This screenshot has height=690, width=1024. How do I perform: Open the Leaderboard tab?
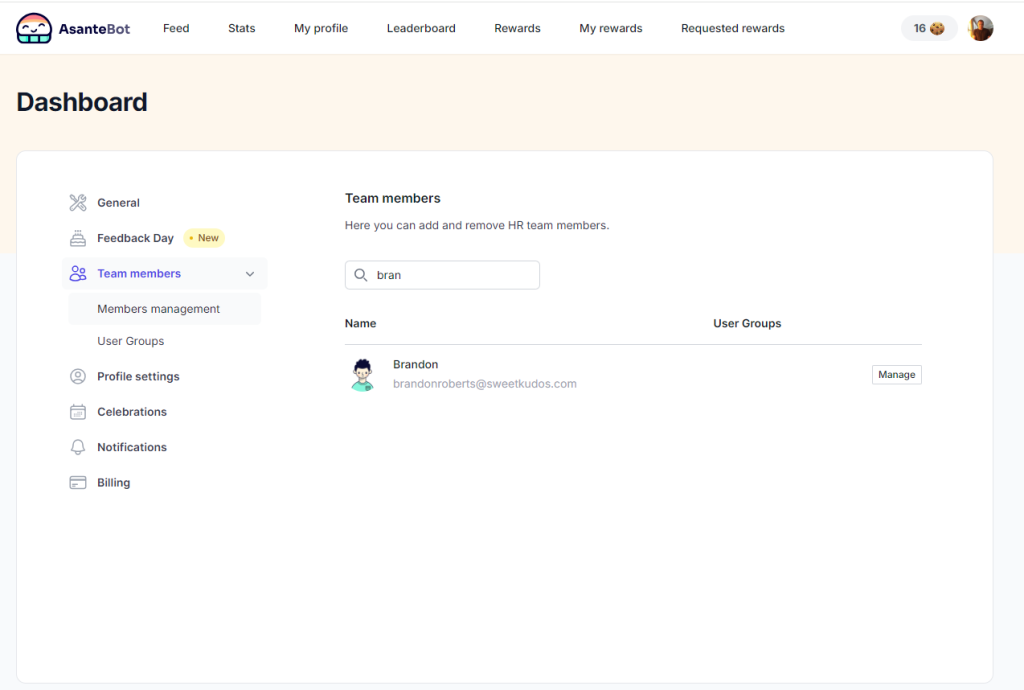[421, 28]
